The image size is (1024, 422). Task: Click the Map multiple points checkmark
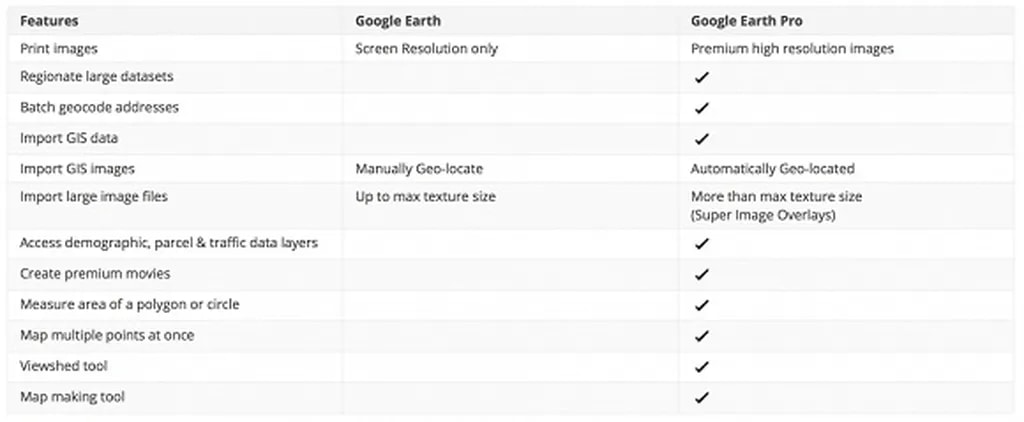point(701,336)
